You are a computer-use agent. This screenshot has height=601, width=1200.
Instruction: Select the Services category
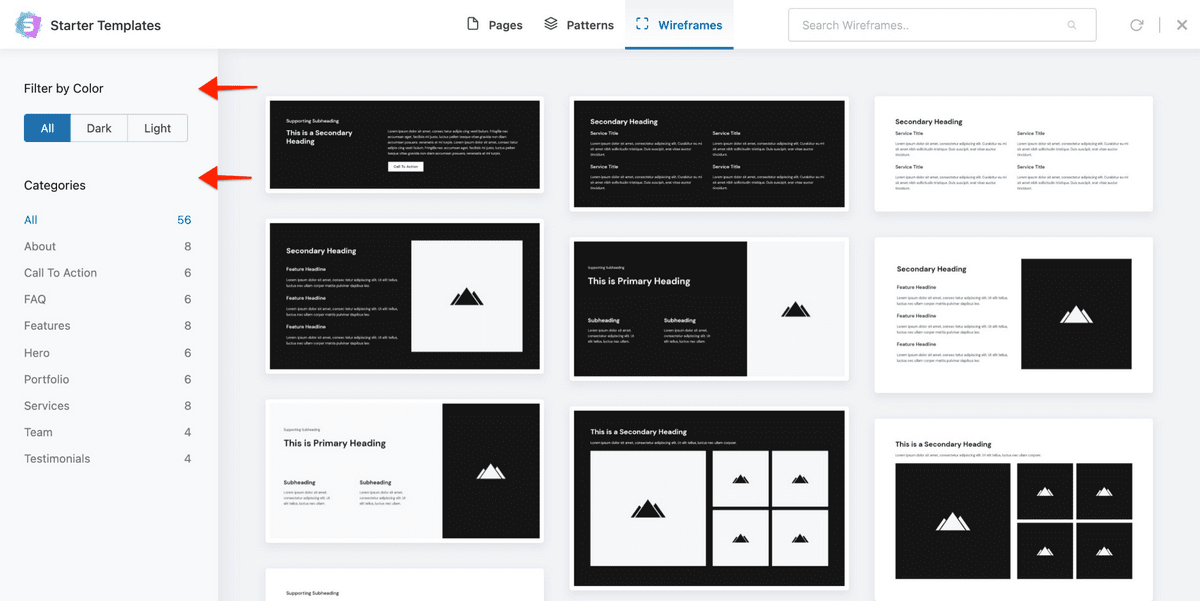pos(107,406)
